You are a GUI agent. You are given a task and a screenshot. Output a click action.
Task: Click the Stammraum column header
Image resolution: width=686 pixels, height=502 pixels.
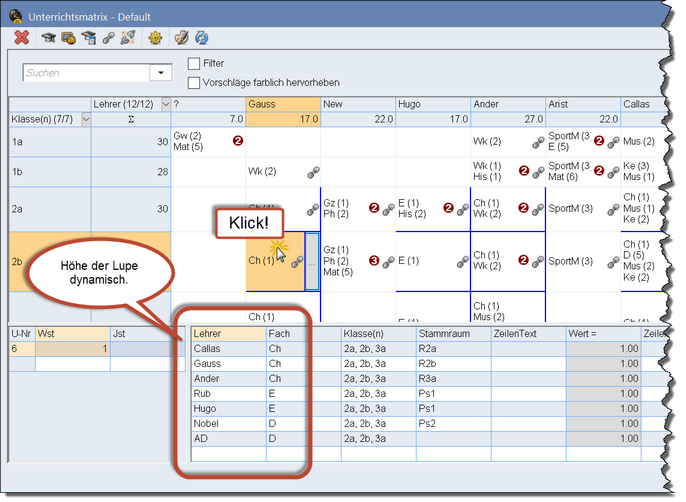tap(454, 333)
